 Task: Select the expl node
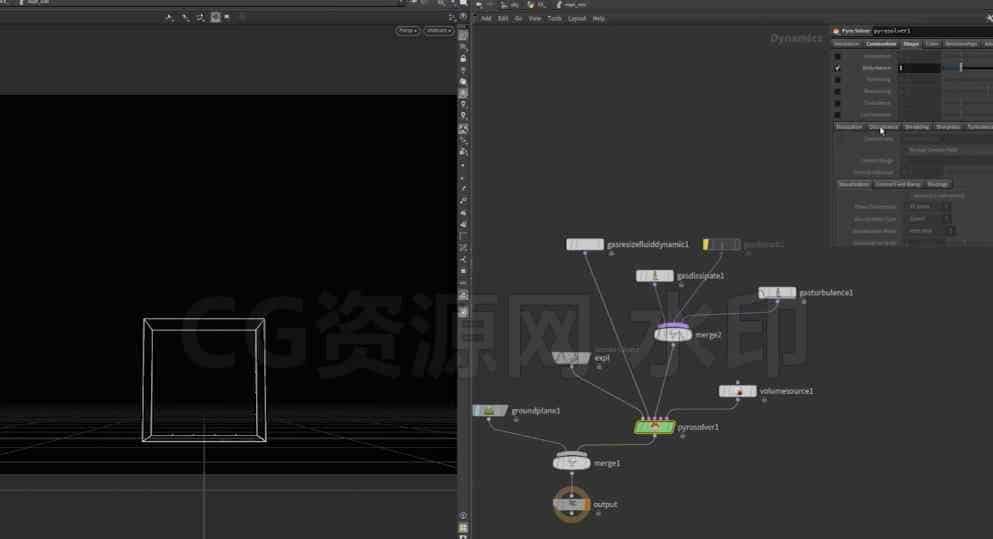pyautogui.click(x=571, y=358)
